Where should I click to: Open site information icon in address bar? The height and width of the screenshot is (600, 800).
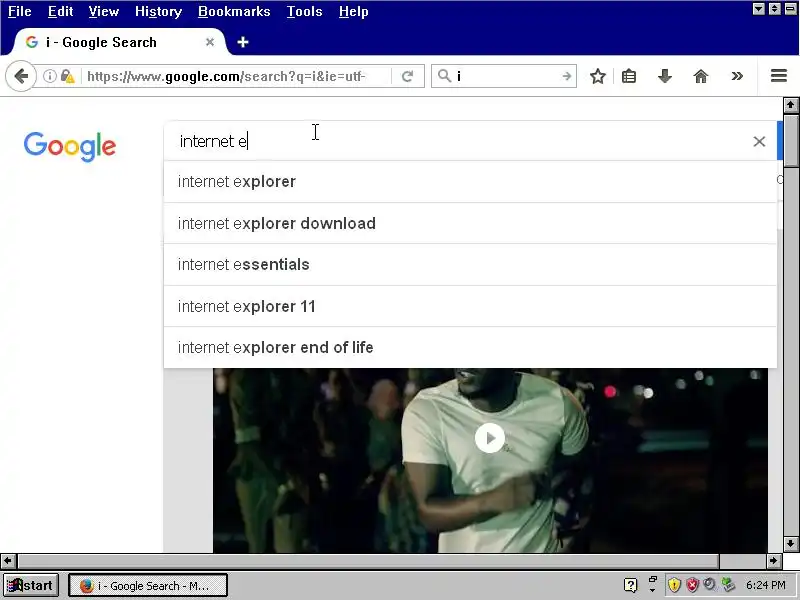tap(49, 77)
